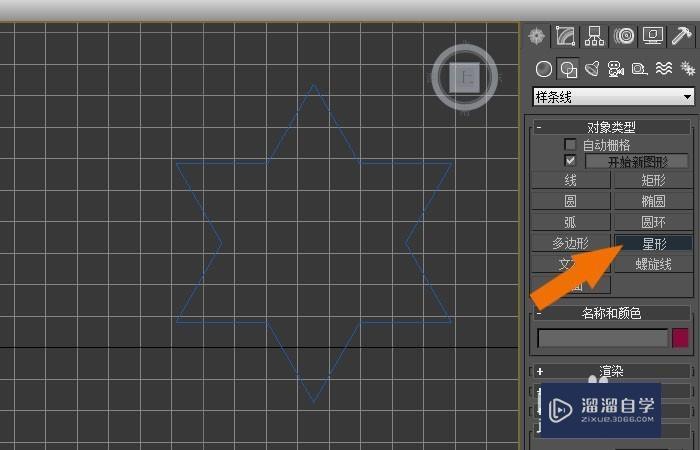Select the Shapes category icon
The image size is (700, 450).
click(x=568, y=69)
